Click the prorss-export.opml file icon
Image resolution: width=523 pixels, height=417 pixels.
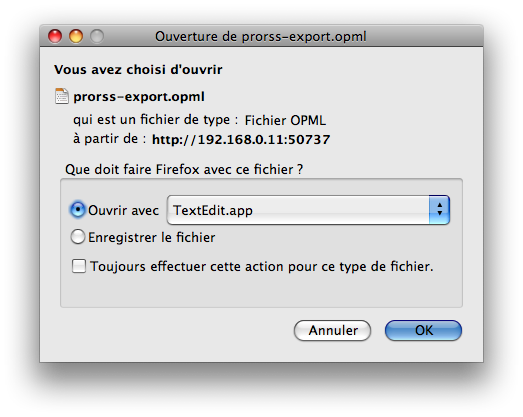[x=62, y=96]
